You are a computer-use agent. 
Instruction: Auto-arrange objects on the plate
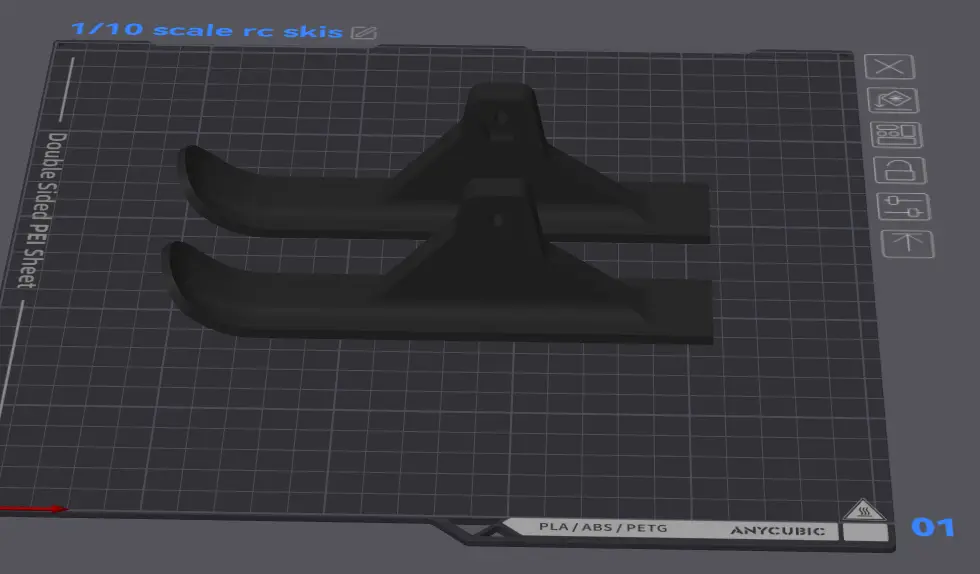897,135
